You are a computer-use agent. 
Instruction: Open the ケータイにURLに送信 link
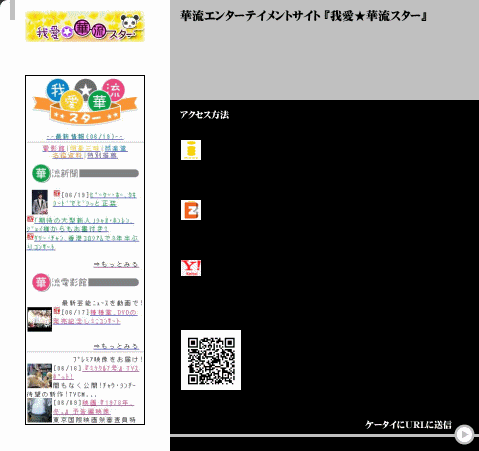click(x=408, y=425)
